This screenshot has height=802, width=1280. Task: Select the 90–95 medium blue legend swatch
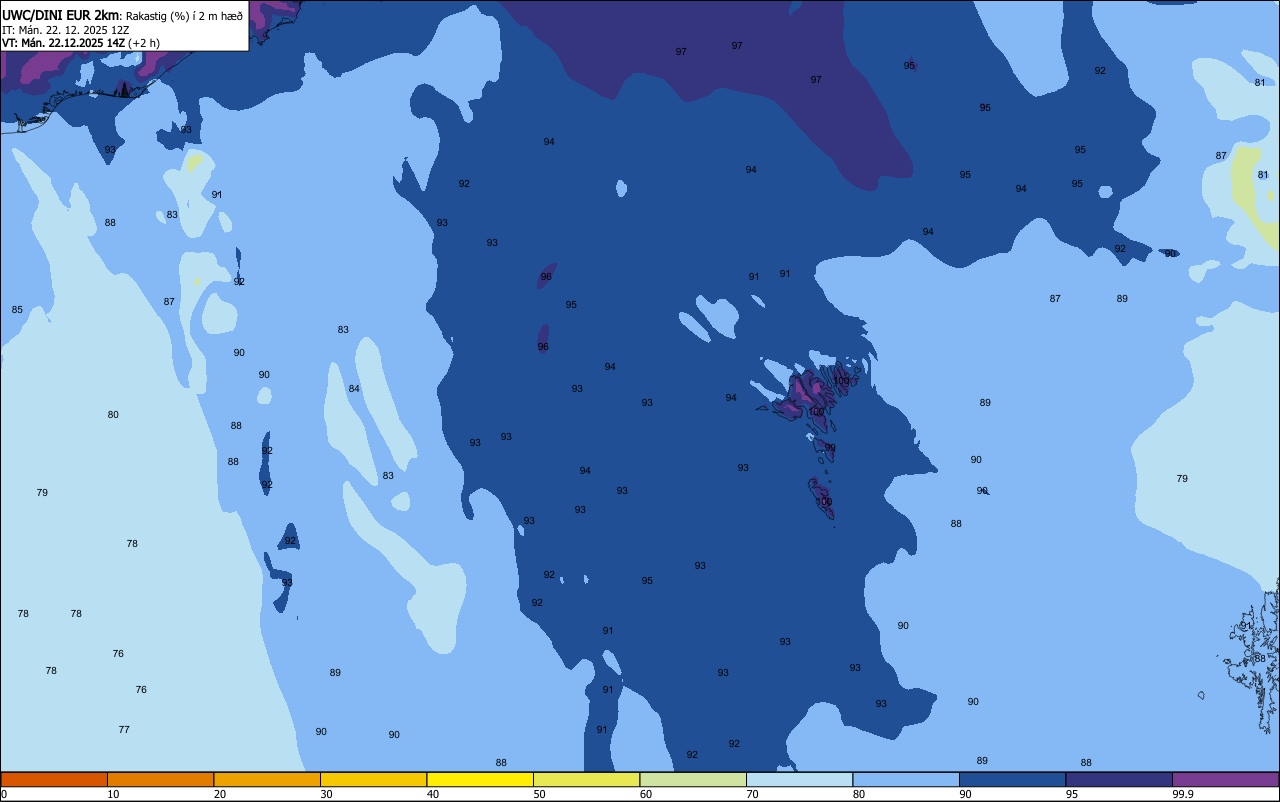click(x=1012, y=779)
